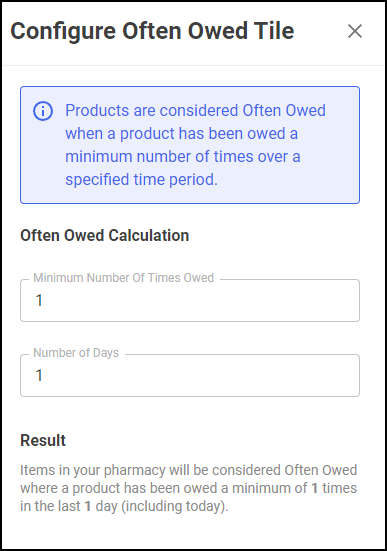The height and width of the screenshot is (551, 387).
Task: Click the 'specified time period.' banner line
Action: [141, 180]
